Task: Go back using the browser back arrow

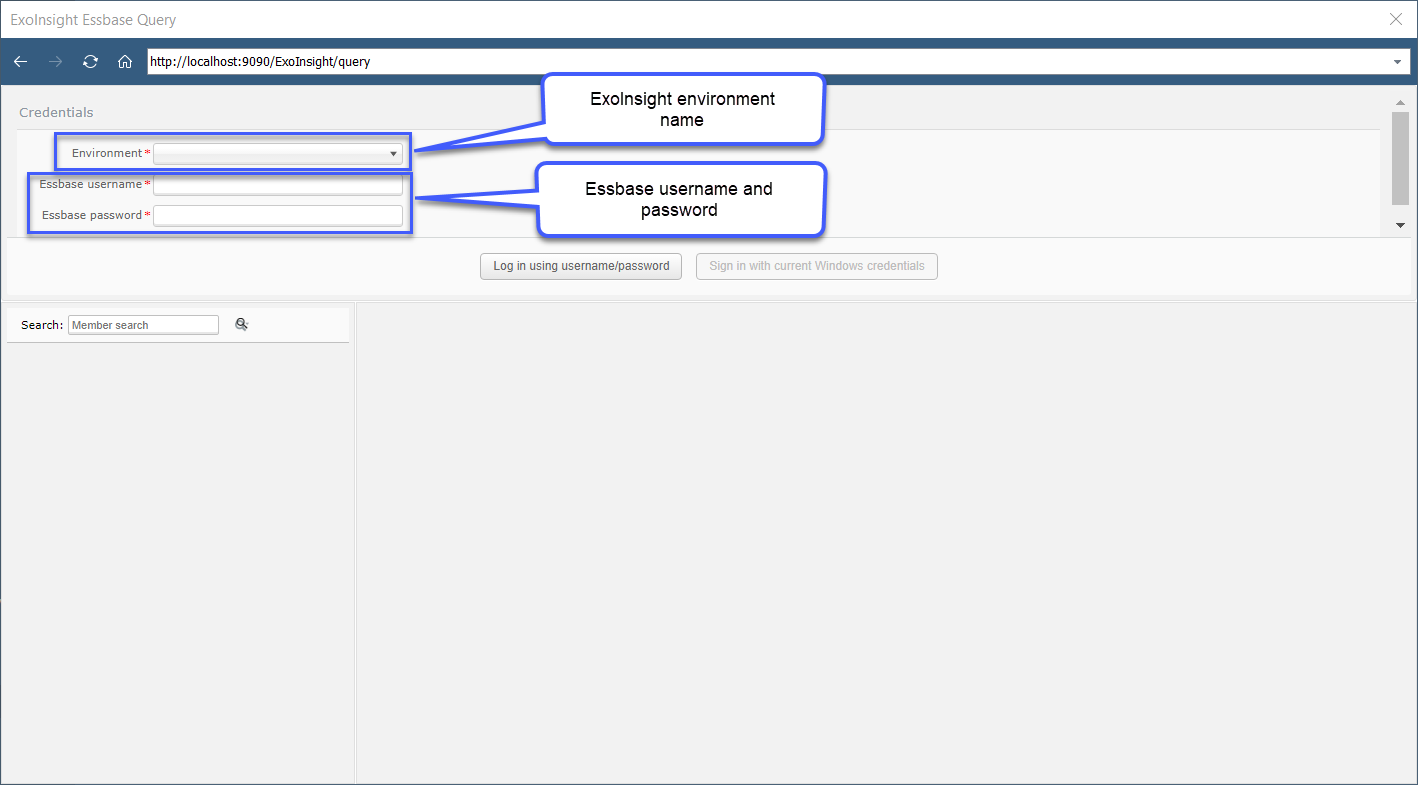Action: click(20, 62)
